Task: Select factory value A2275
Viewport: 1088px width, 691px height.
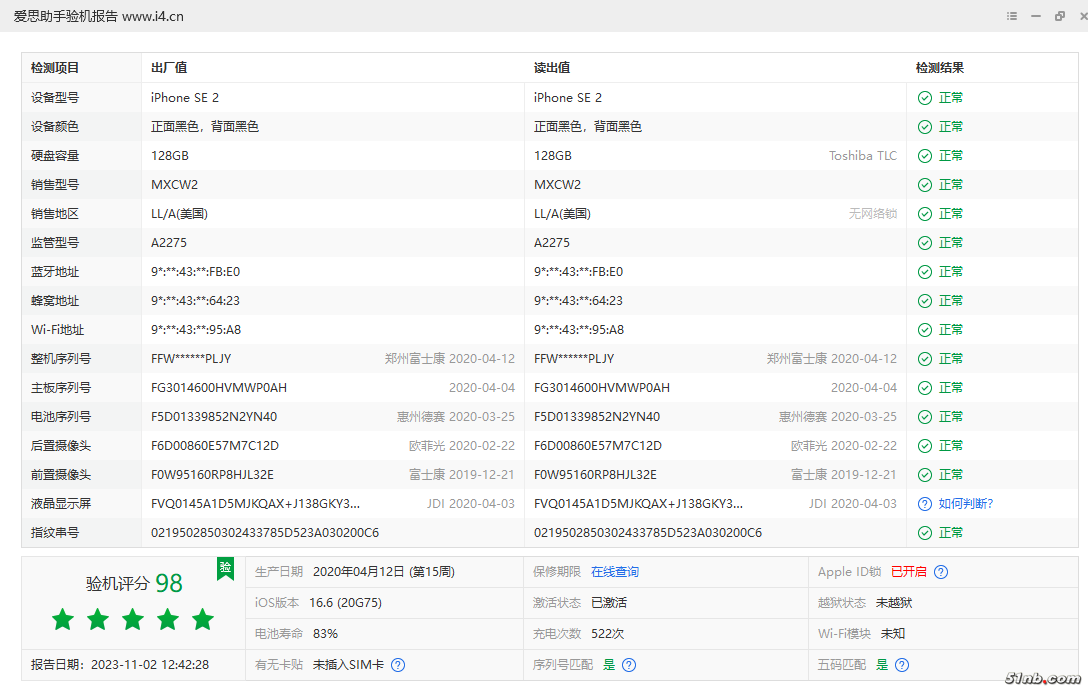Action: (x=169, y=243)
